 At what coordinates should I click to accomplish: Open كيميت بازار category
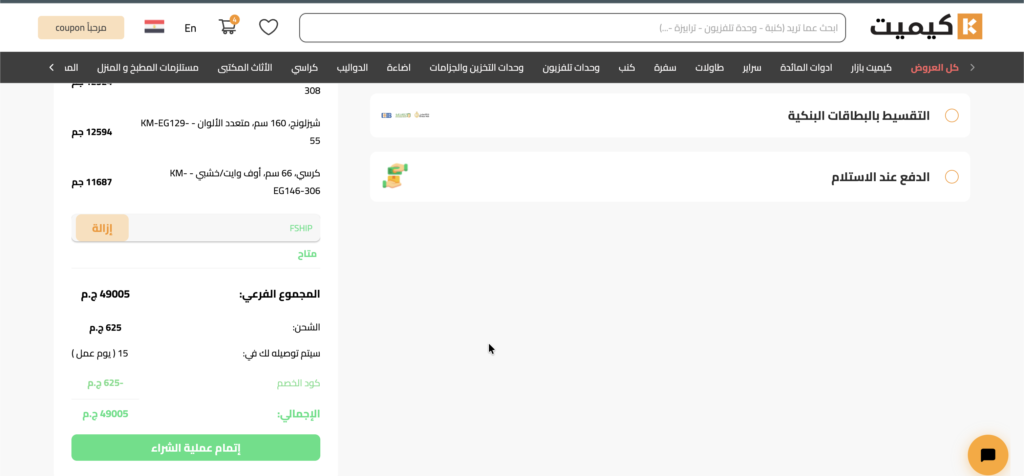(x=871, y=68)
